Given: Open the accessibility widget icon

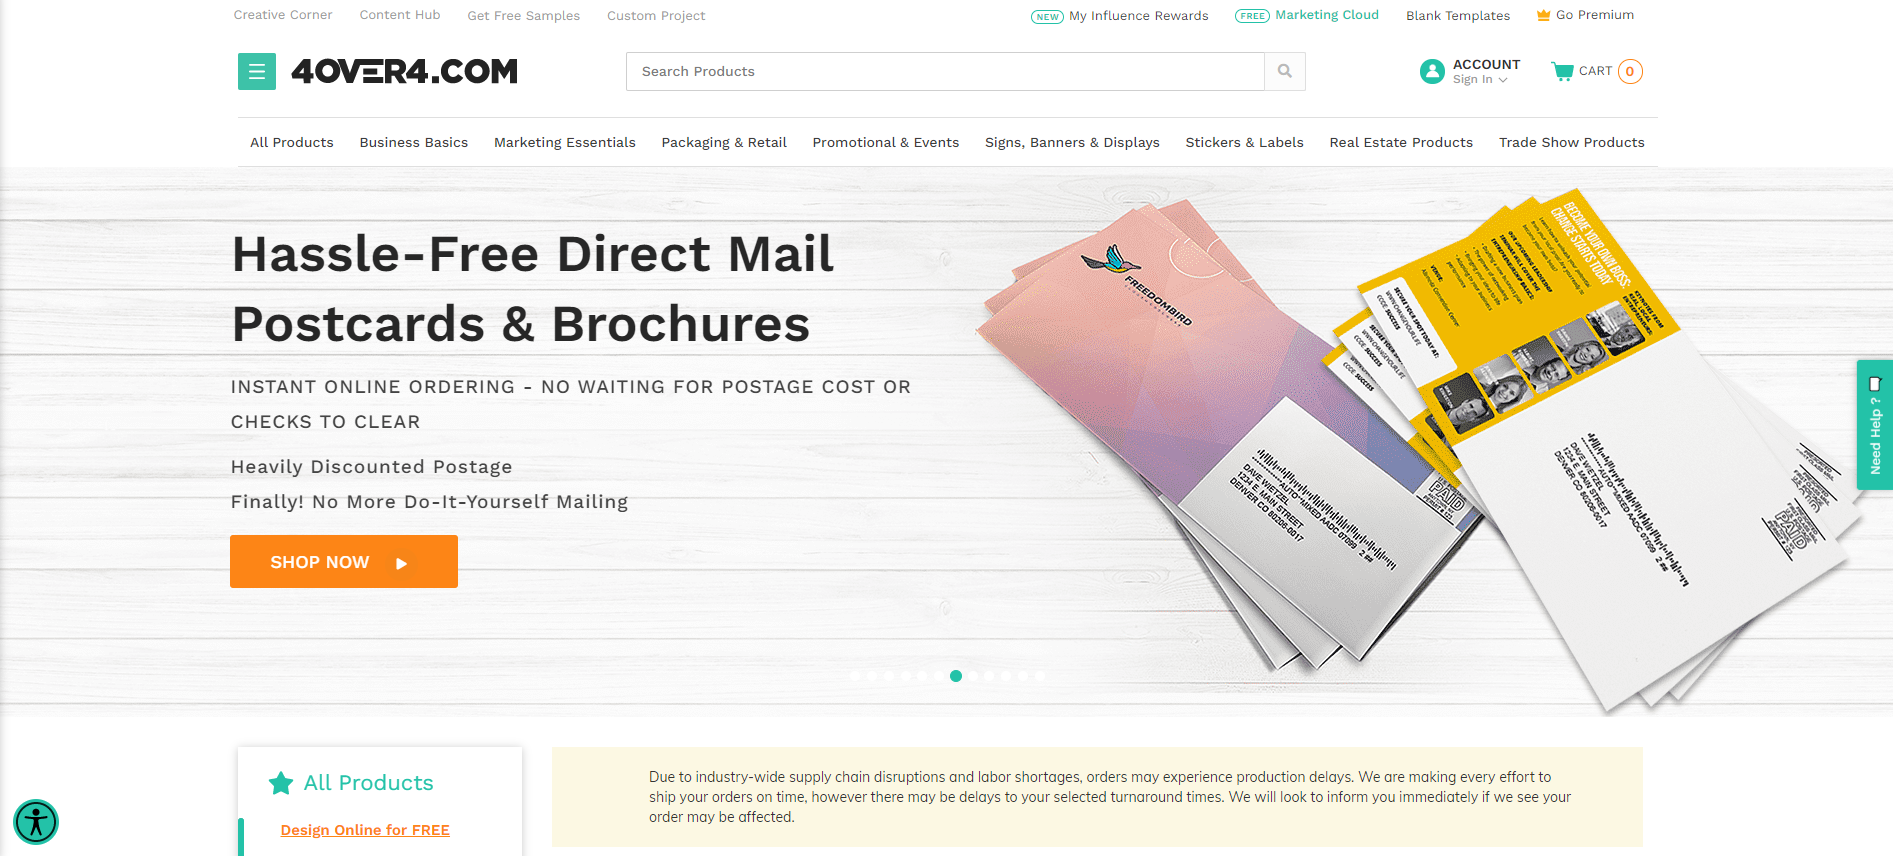Looking at the screenshot, I should [36, 822].
